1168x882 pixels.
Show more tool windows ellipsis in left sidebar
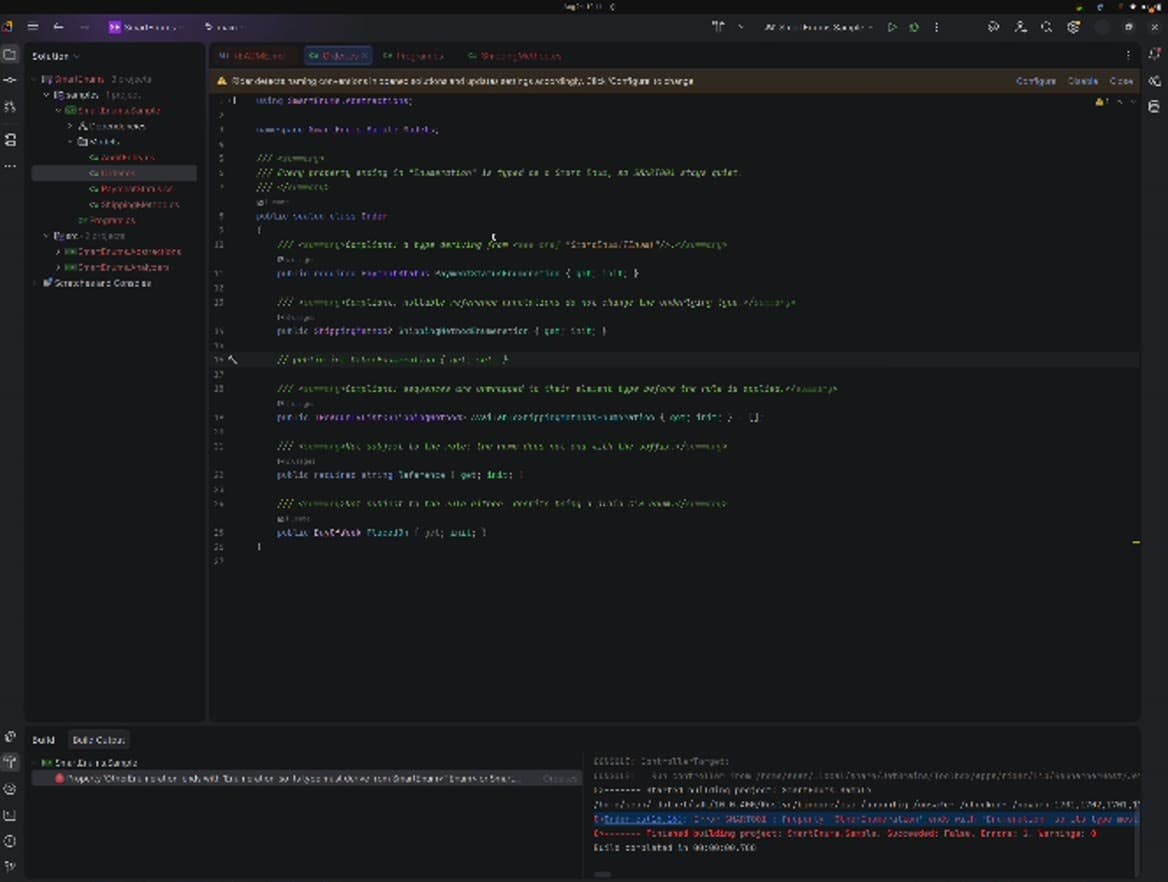10,165
